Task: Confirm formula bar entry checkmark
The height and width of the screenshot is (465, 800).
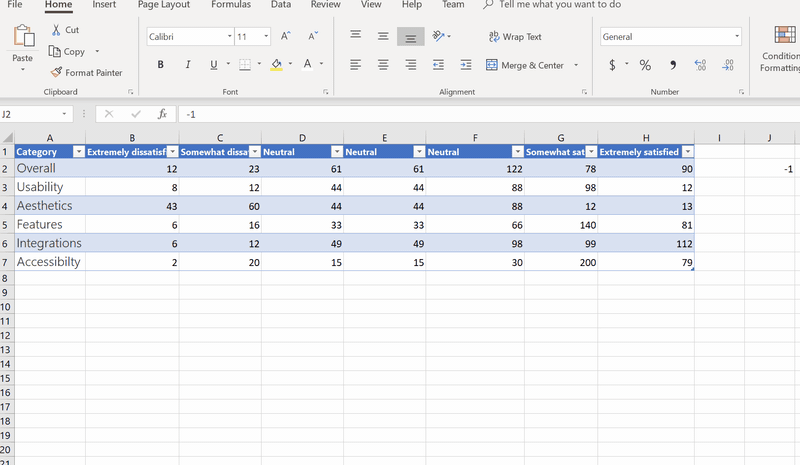Action: [x=136, y=114]
